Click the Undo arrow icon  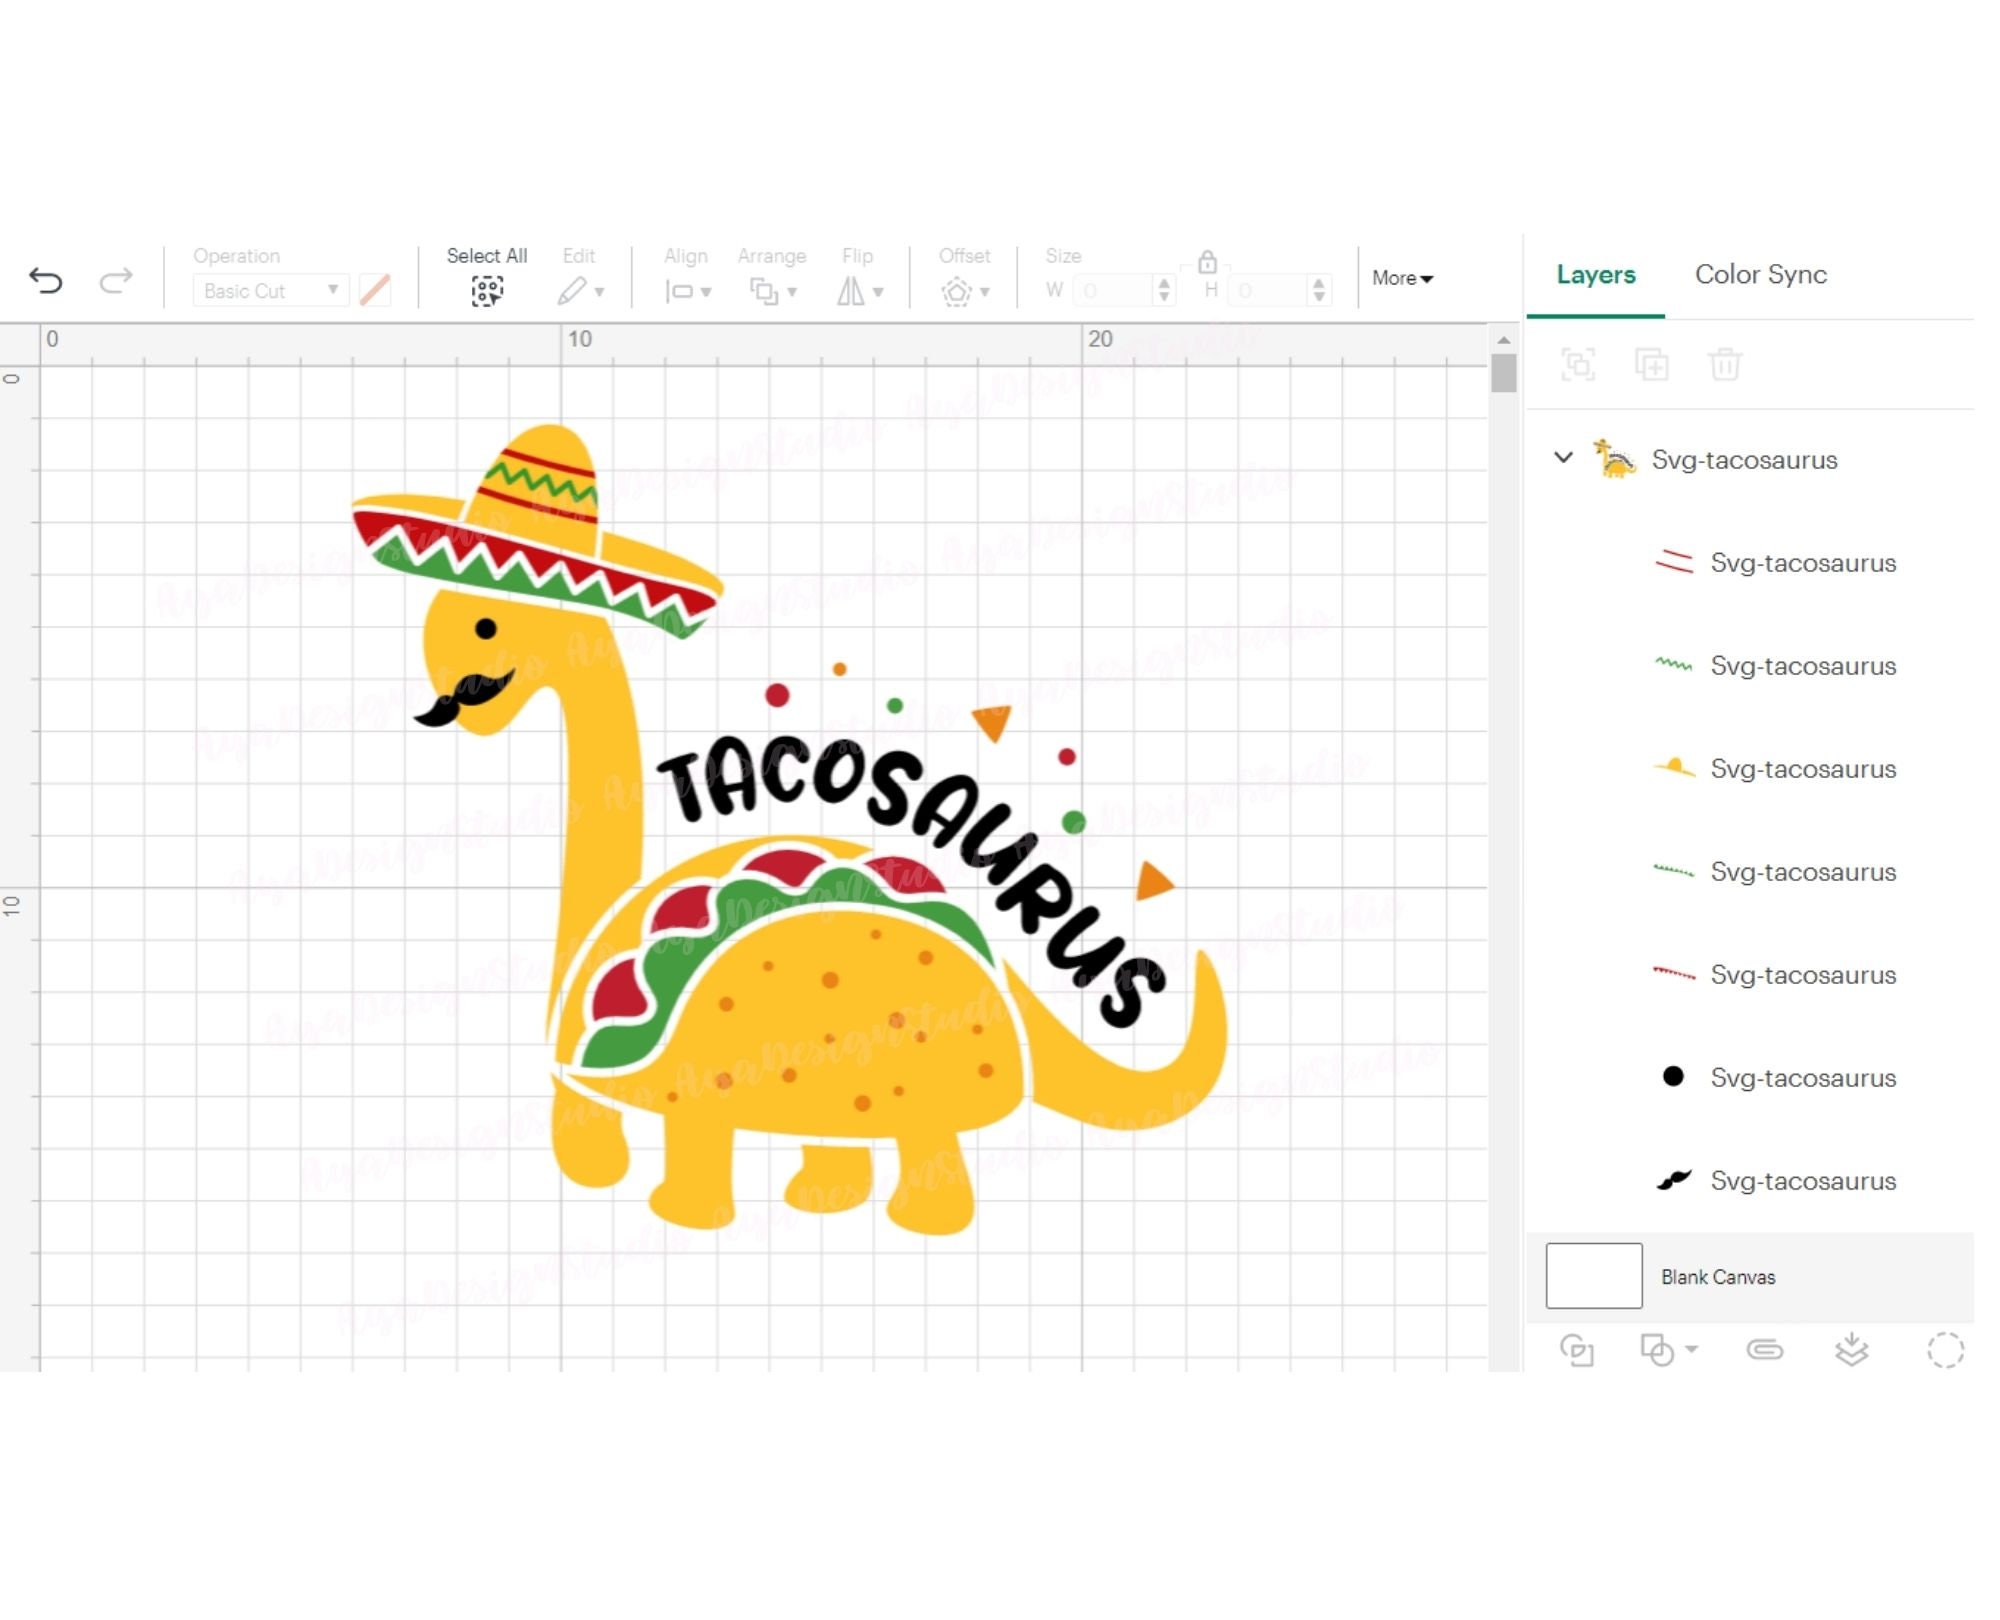(46, 281)
